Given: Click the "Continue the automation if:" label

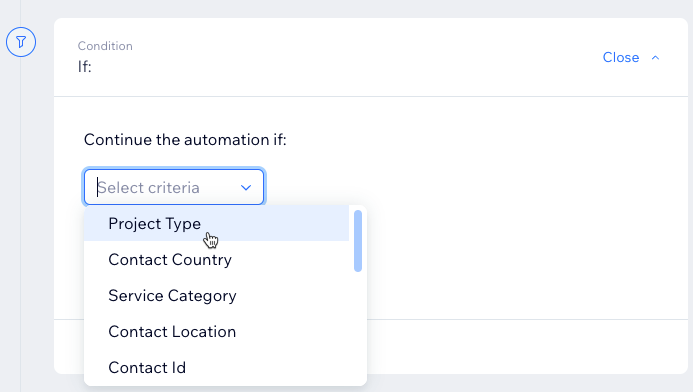Looking at the screenshot, I should tap(185, 140).
